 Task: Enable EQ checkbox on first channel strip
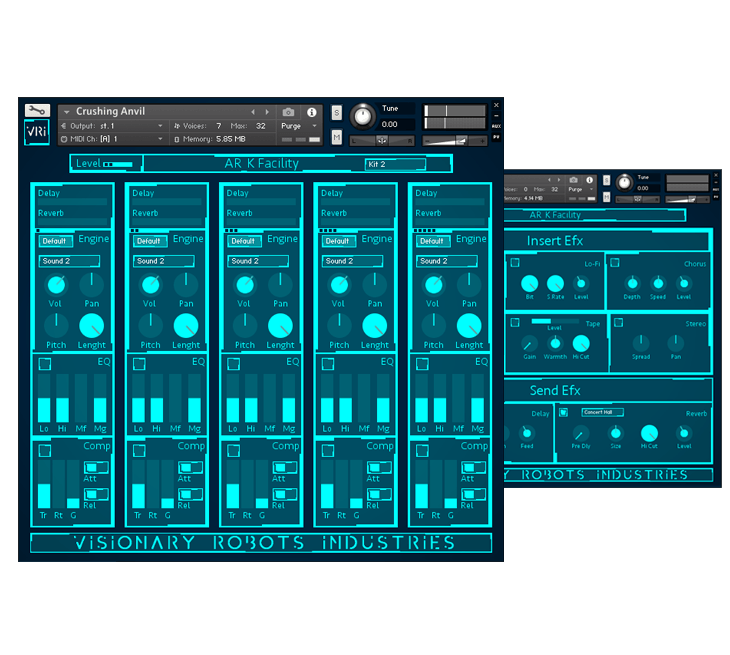[x=45, y=364]
